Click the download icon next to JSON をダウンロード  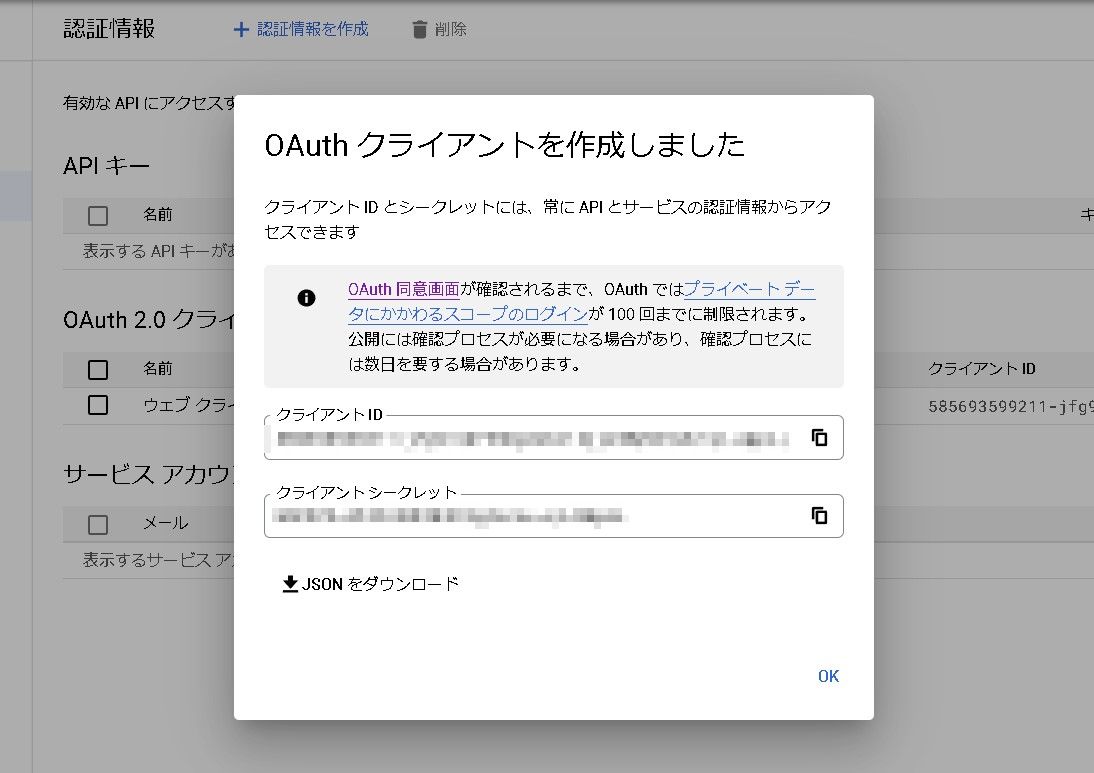[291, 583]
